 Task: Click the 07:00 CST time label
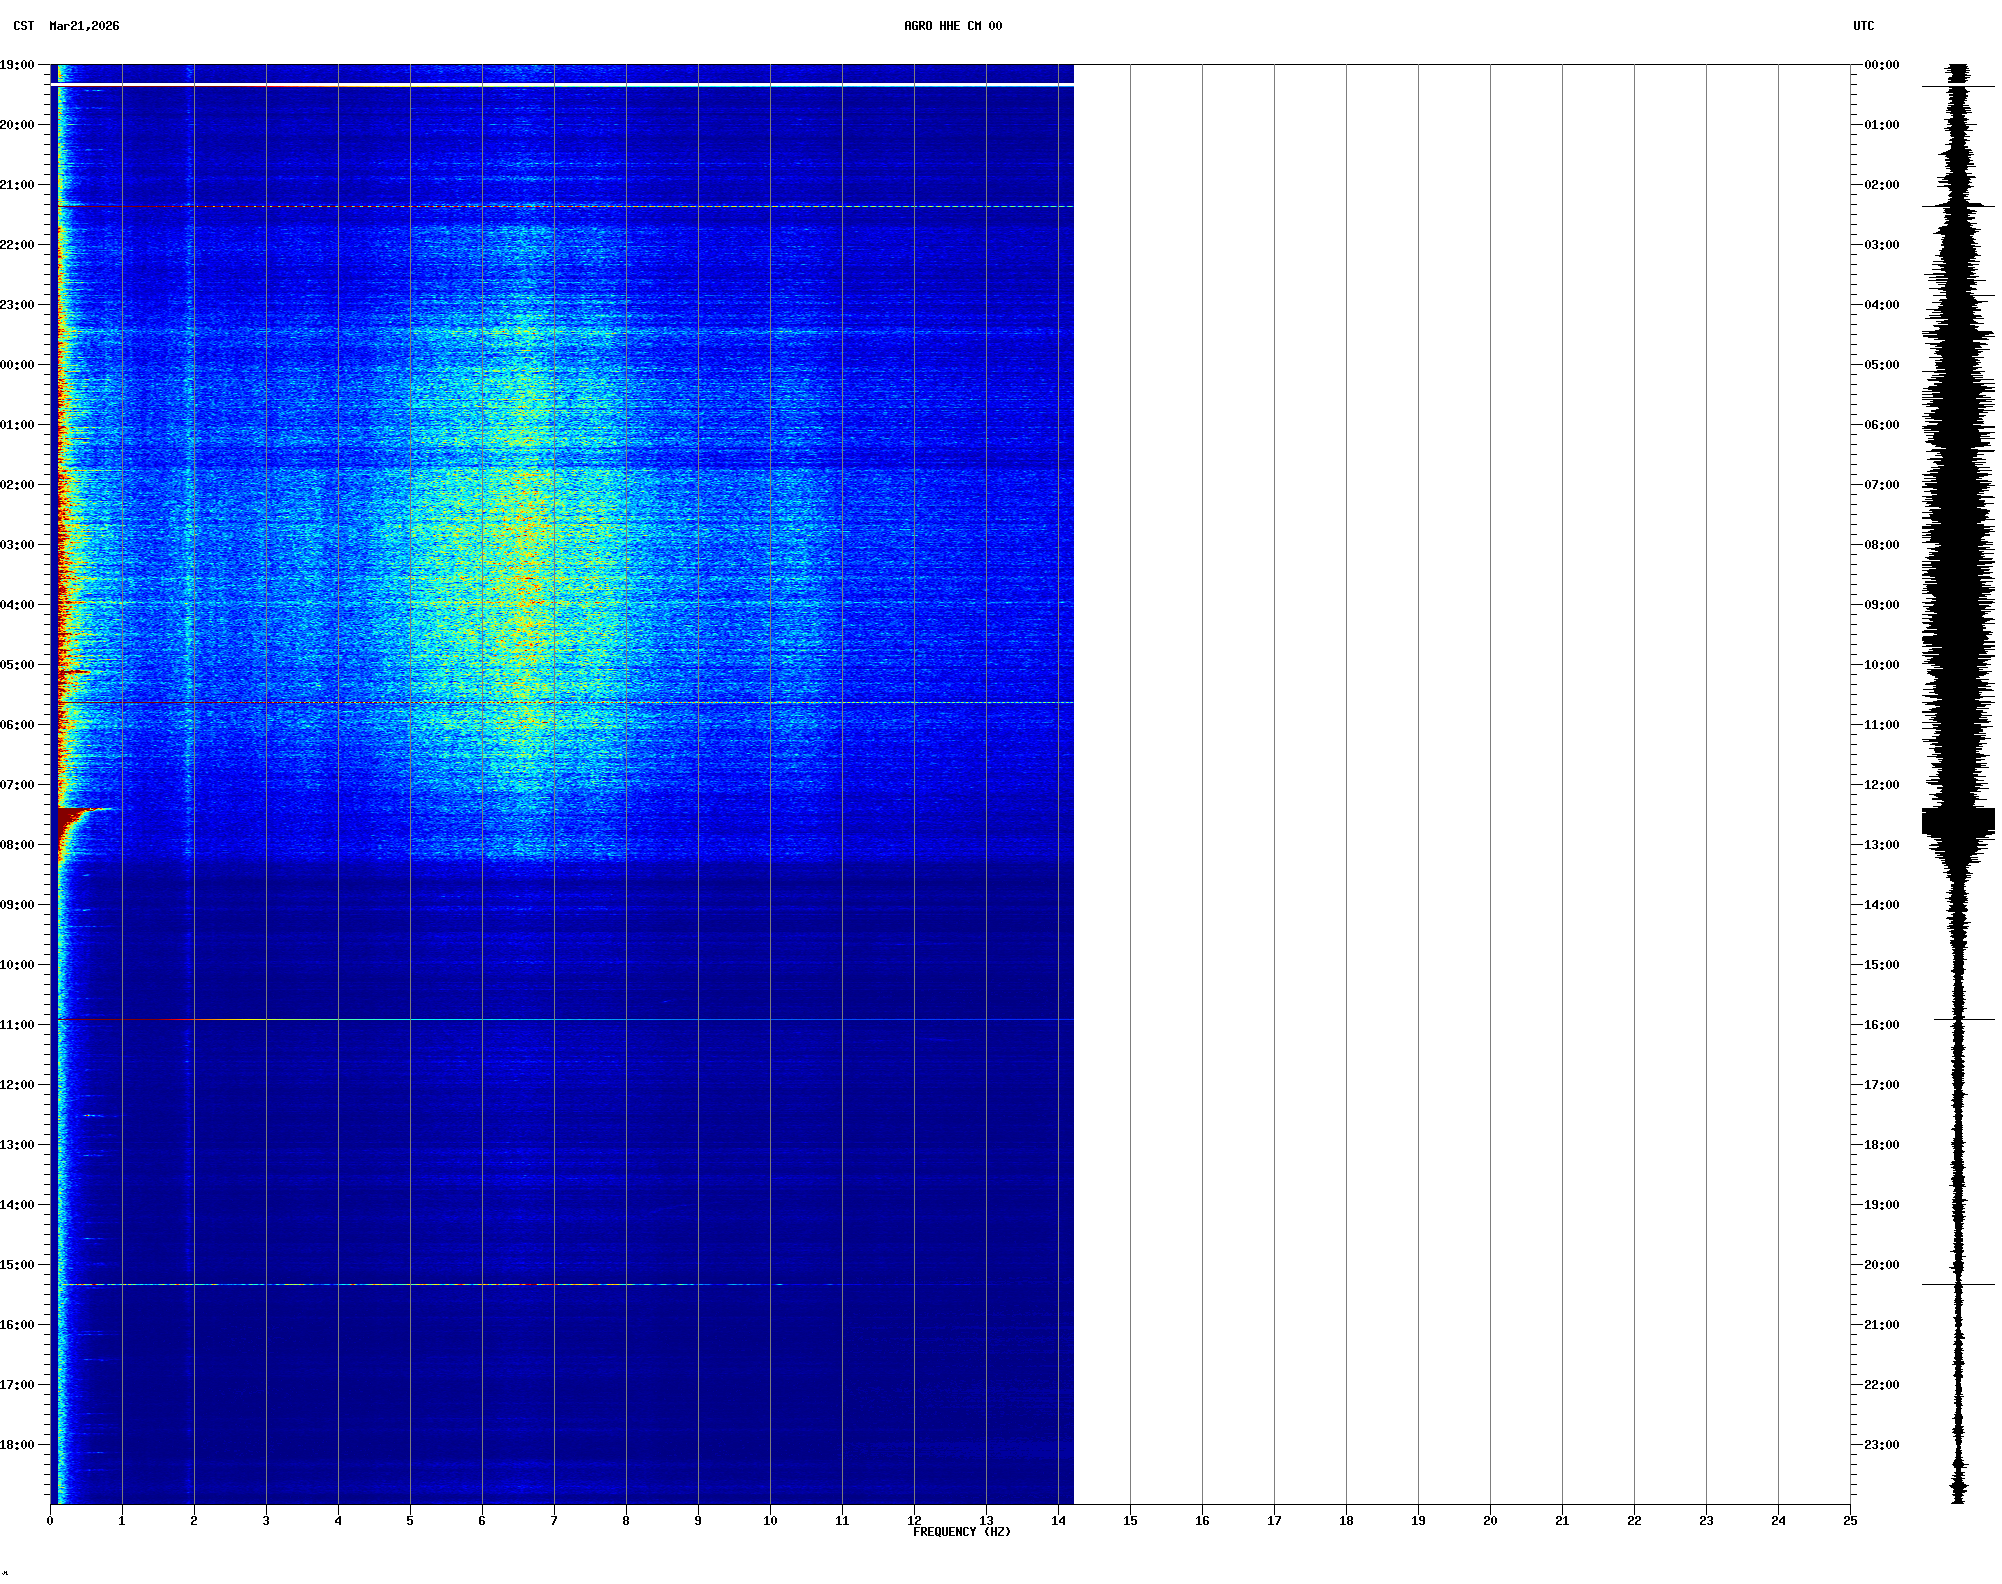(18, 785)
